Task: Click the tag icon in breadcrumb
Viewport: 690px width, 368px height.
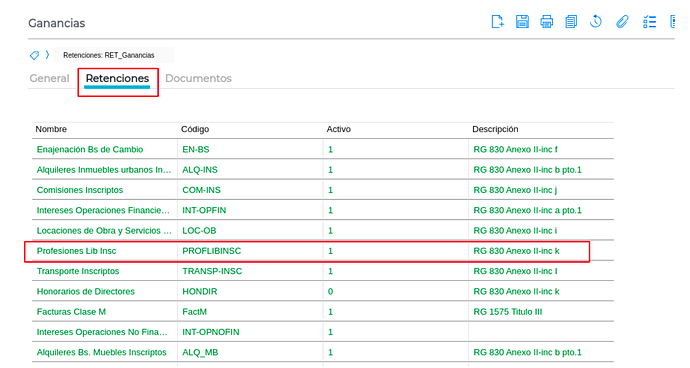Action: click(x=34, y=55)
